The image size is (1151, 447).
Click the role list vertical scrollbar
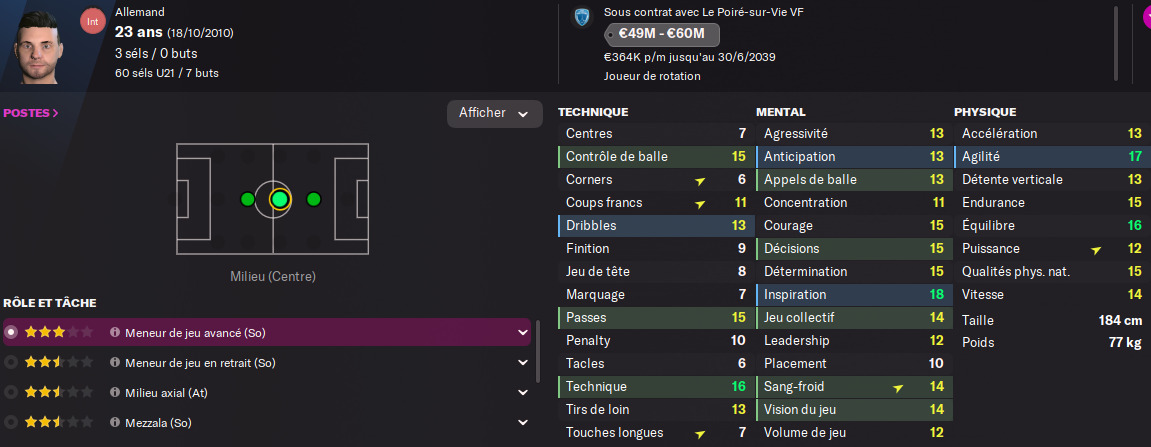click(x=538, y=352)
